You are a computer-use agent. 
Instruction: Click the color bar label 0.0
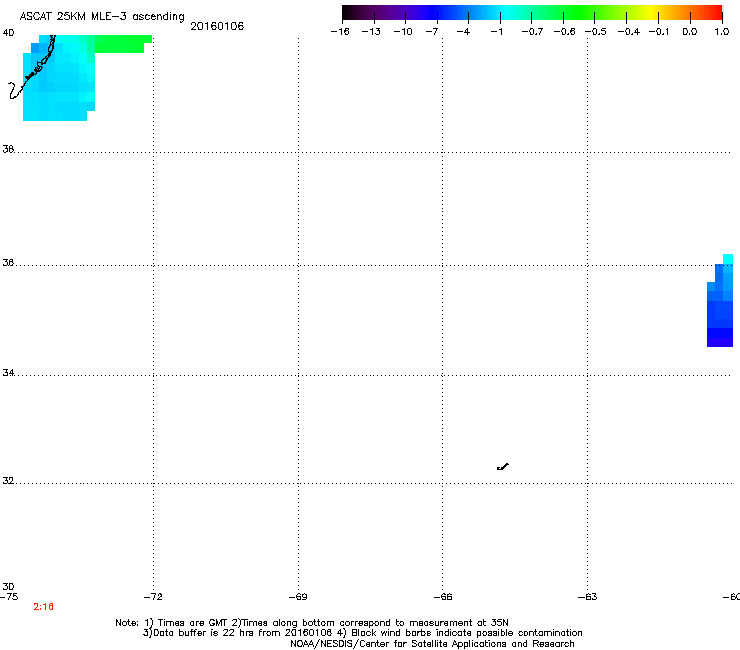pos(690,32)
